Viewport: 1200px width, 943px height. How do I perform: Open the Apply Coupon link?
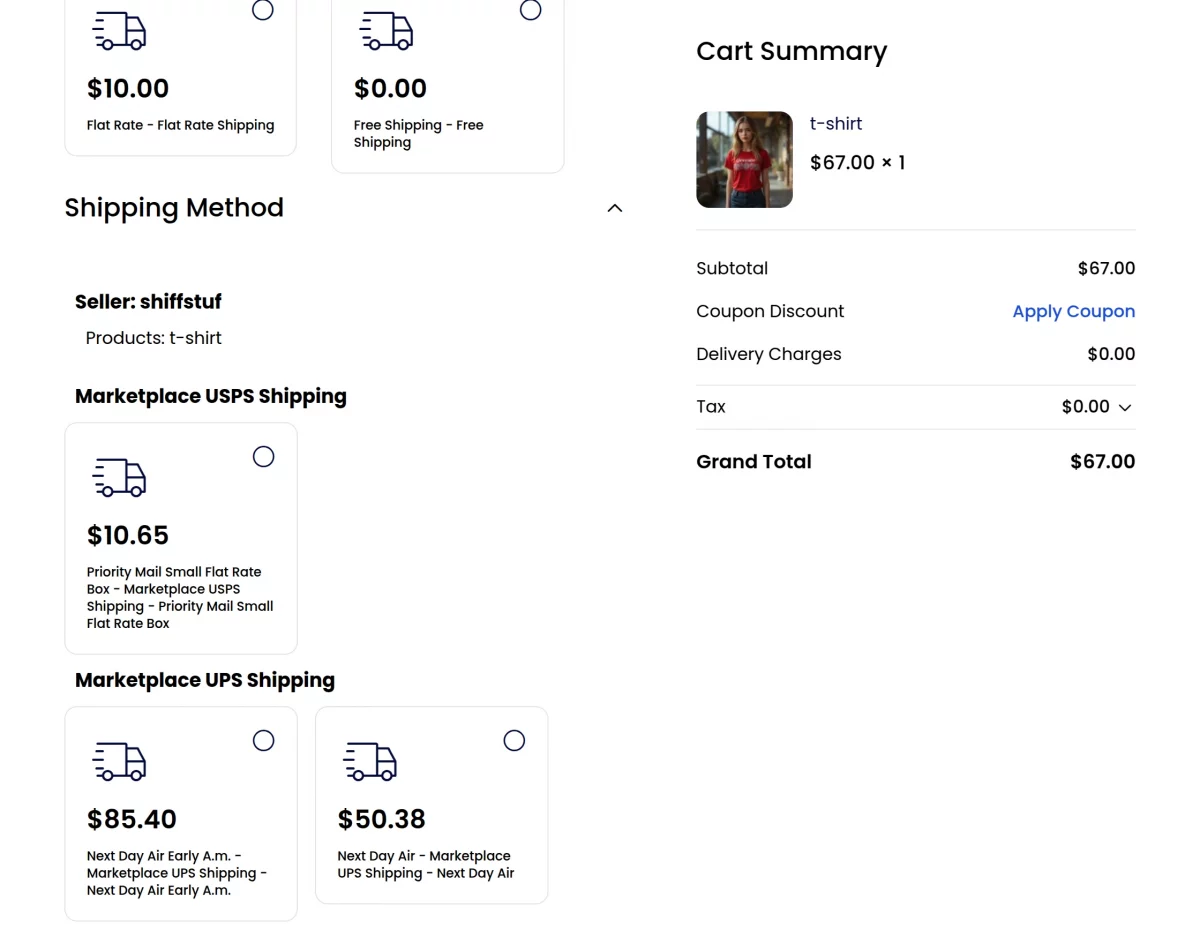(x=1073, y=311)
